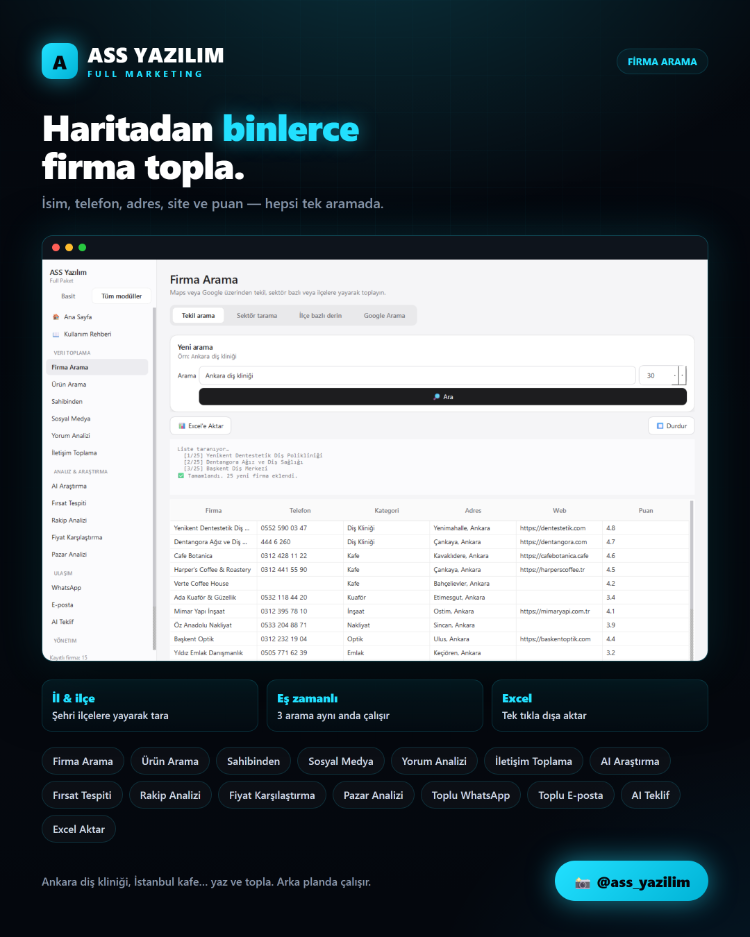Click the magnifier icon on the Ara button
The width and height of the screenshot is (750, 937).
437,397
